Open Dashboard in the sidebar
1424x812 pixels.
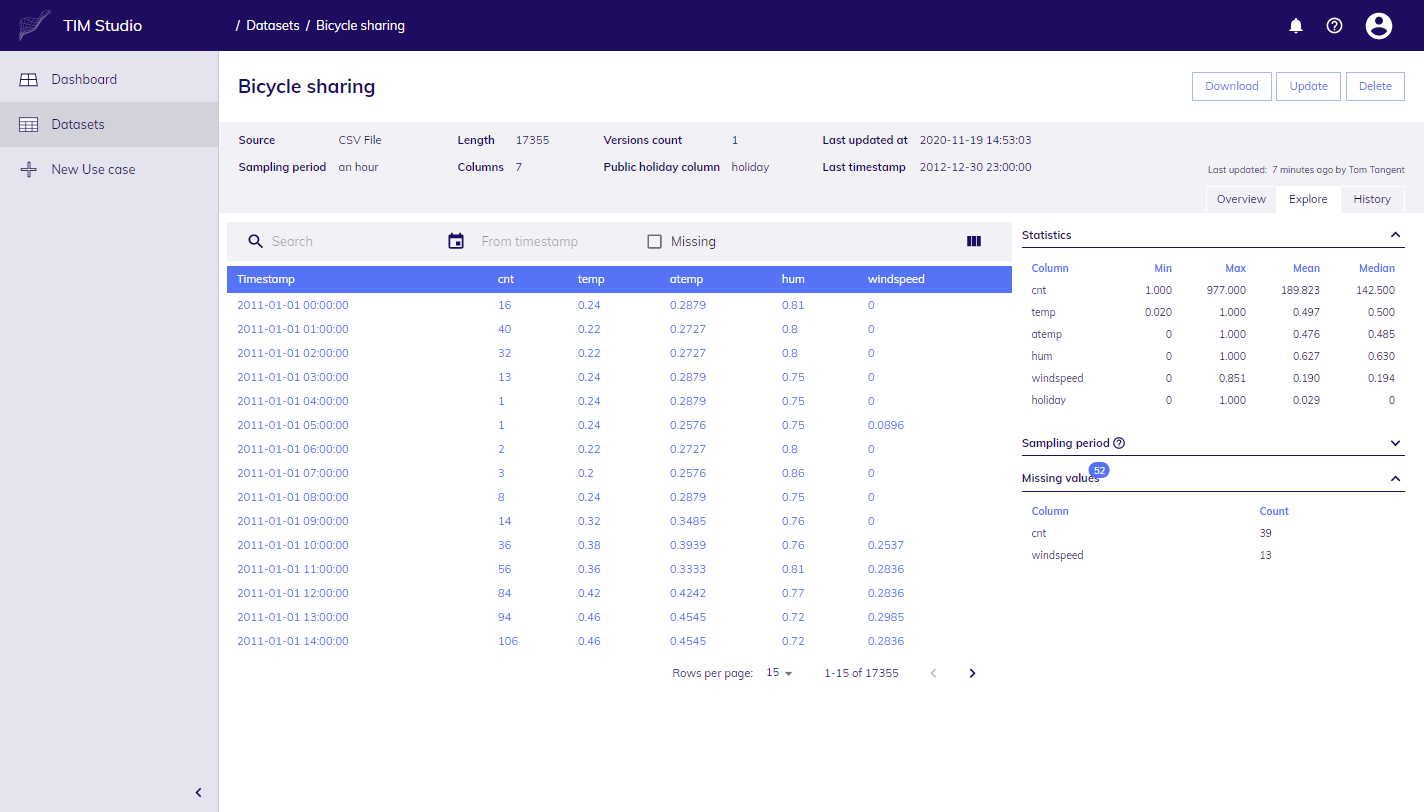click(109, 79)
